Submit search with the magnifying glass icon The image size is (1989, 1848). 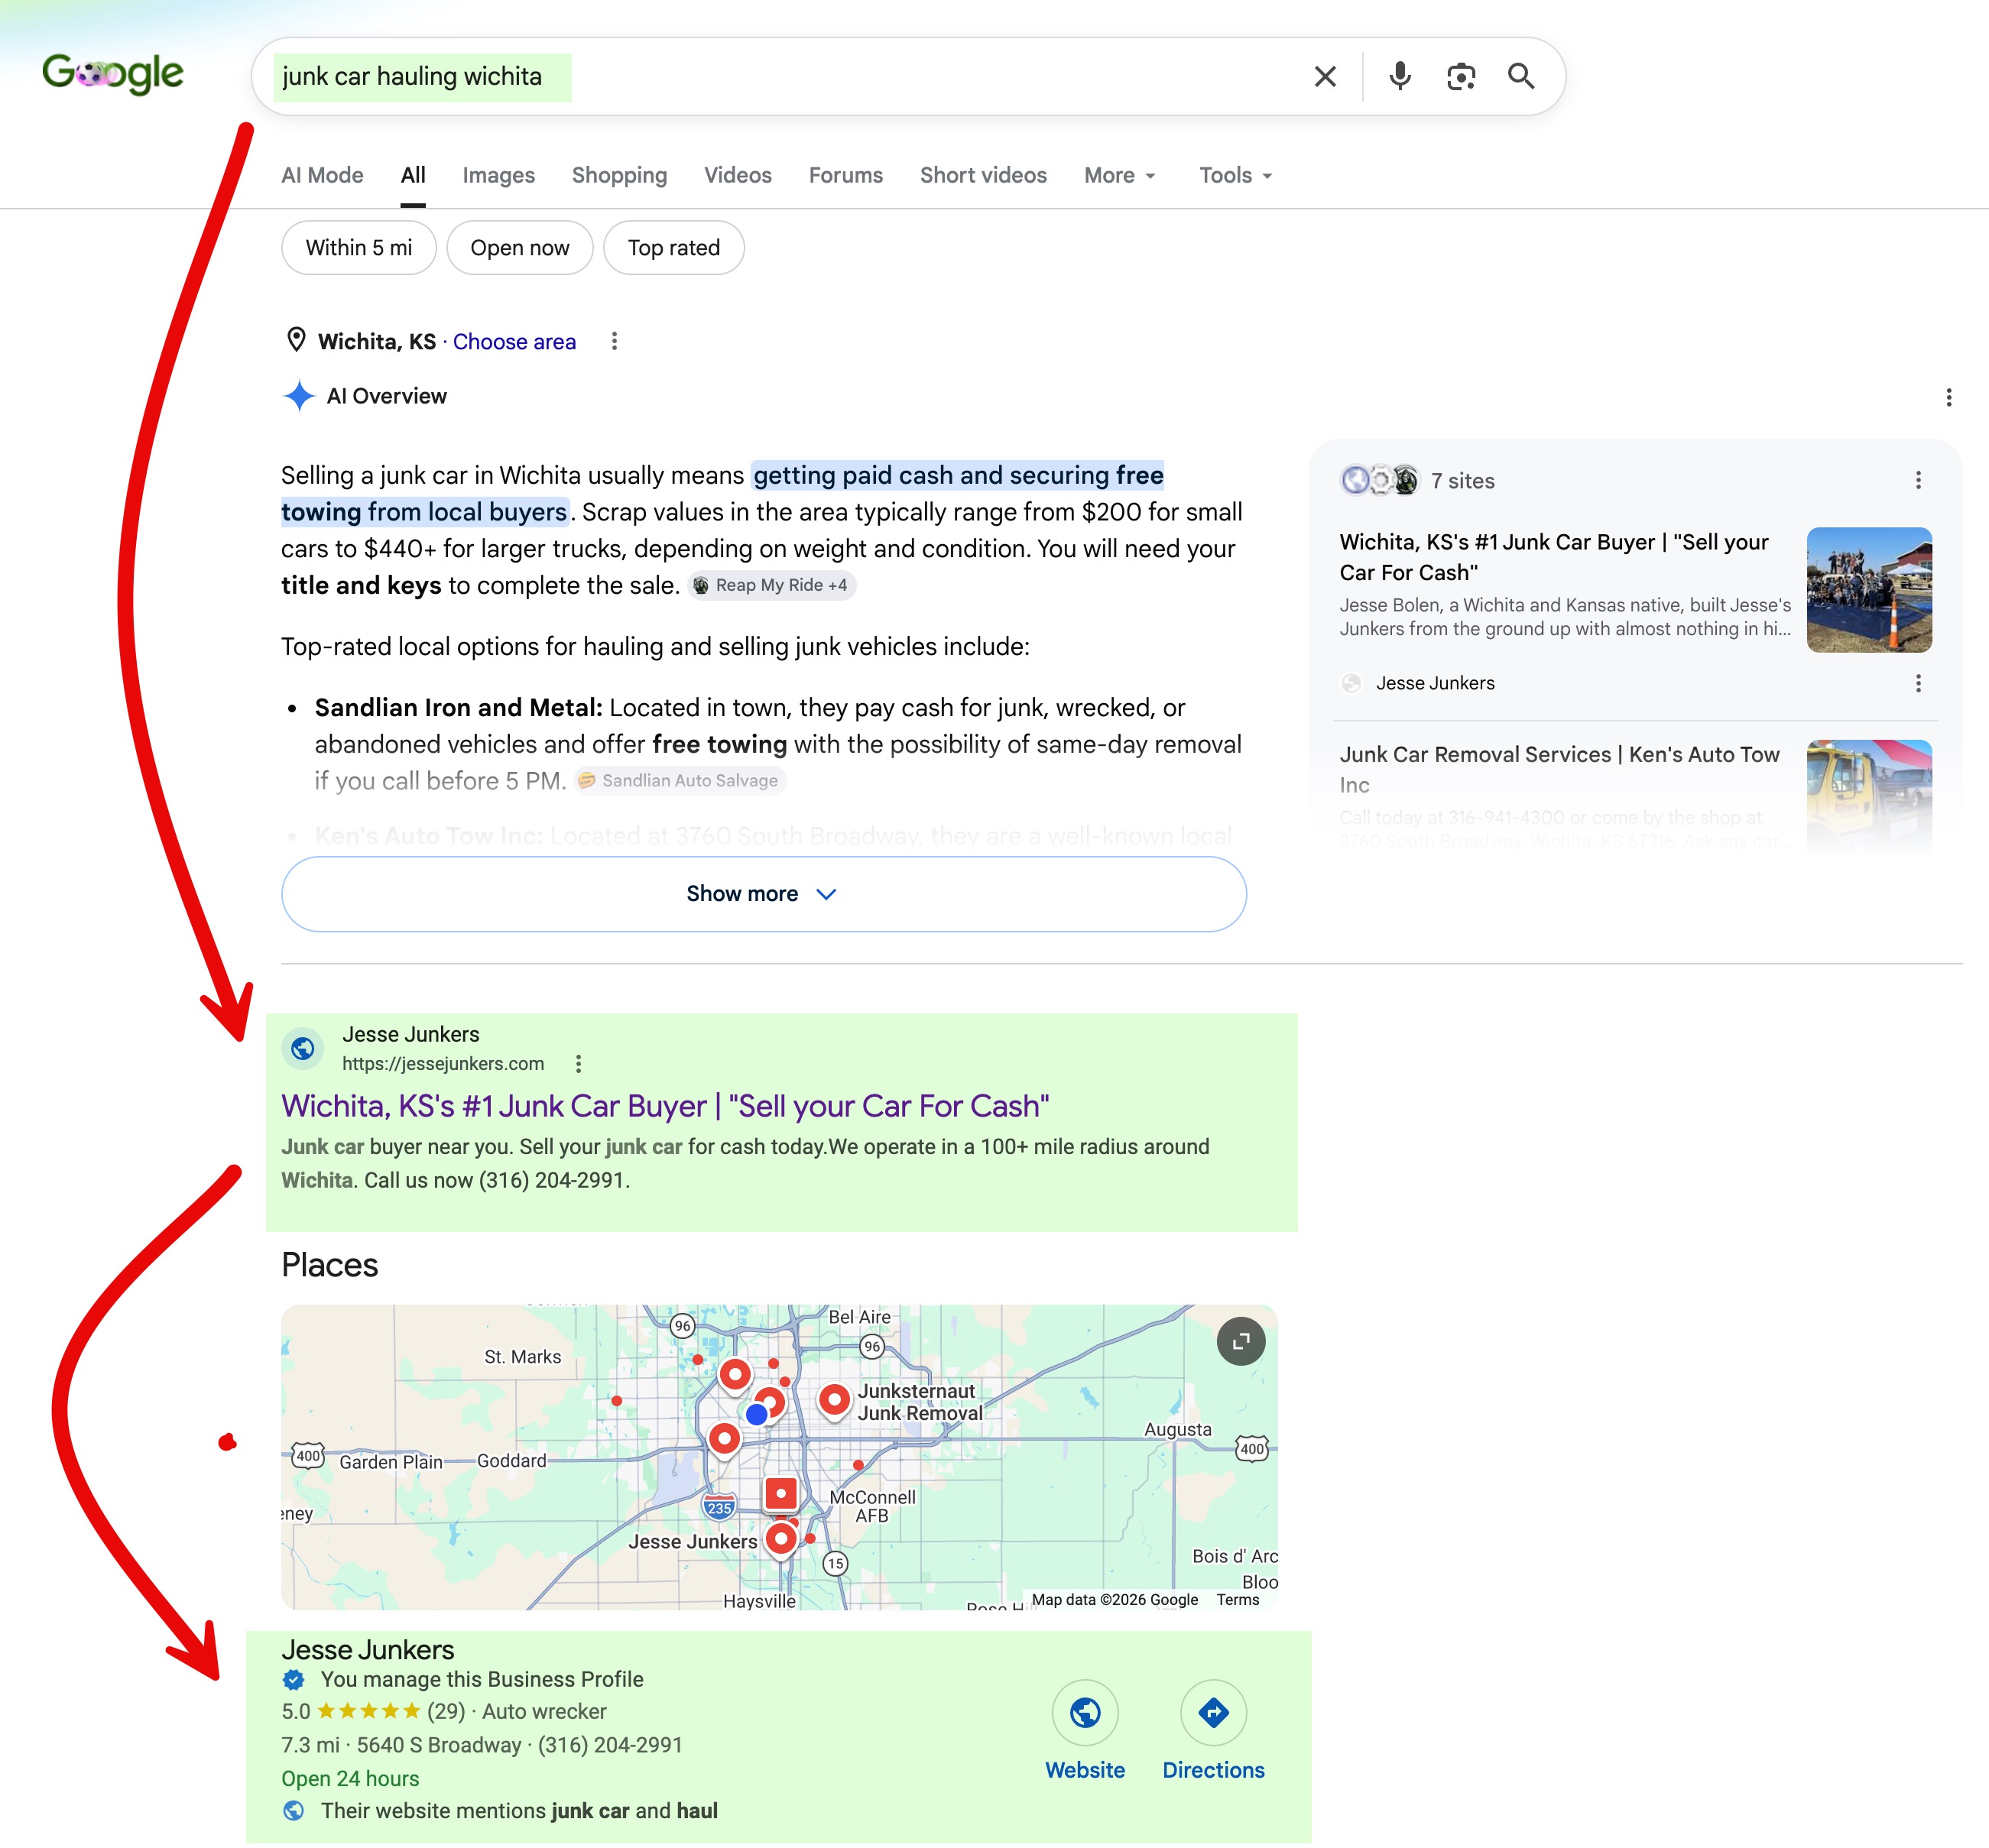(1521, 76)
